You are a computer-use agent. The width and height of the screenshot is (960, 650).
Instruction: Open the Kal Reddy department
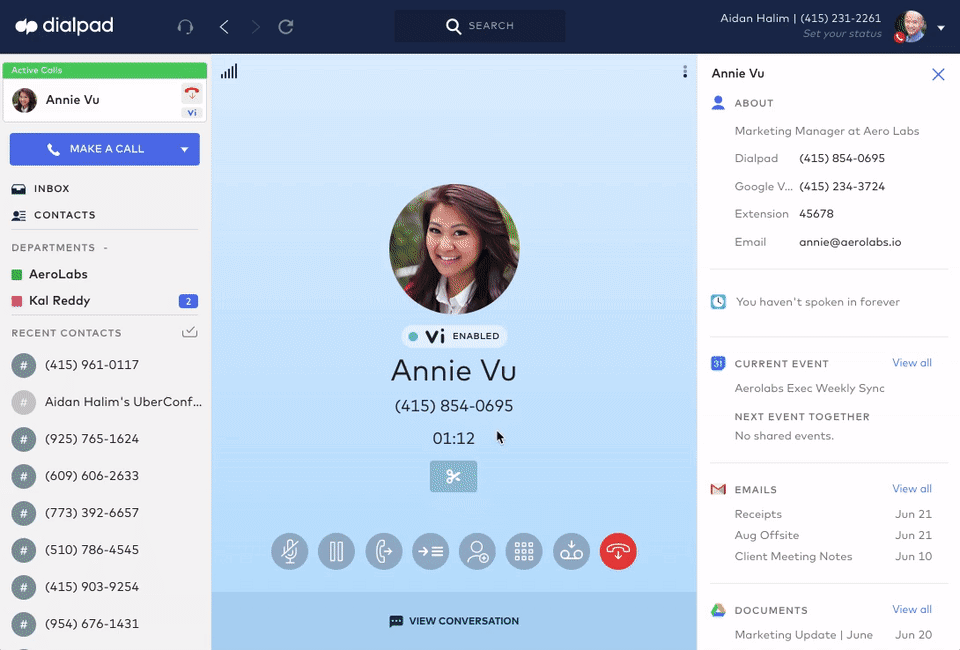[51, 301]
